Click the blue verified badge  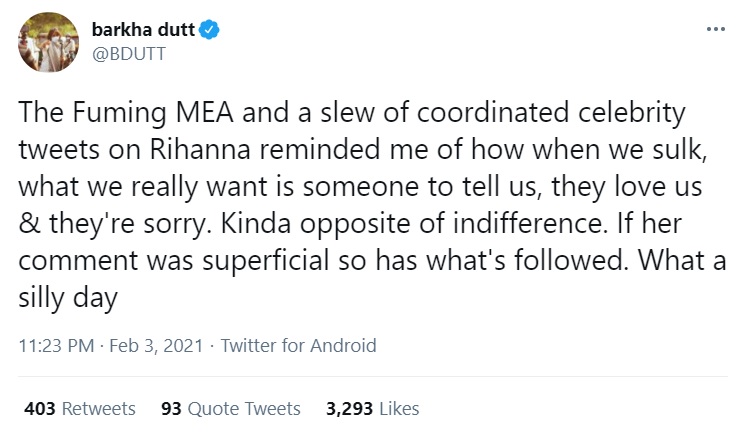[210, 30]
